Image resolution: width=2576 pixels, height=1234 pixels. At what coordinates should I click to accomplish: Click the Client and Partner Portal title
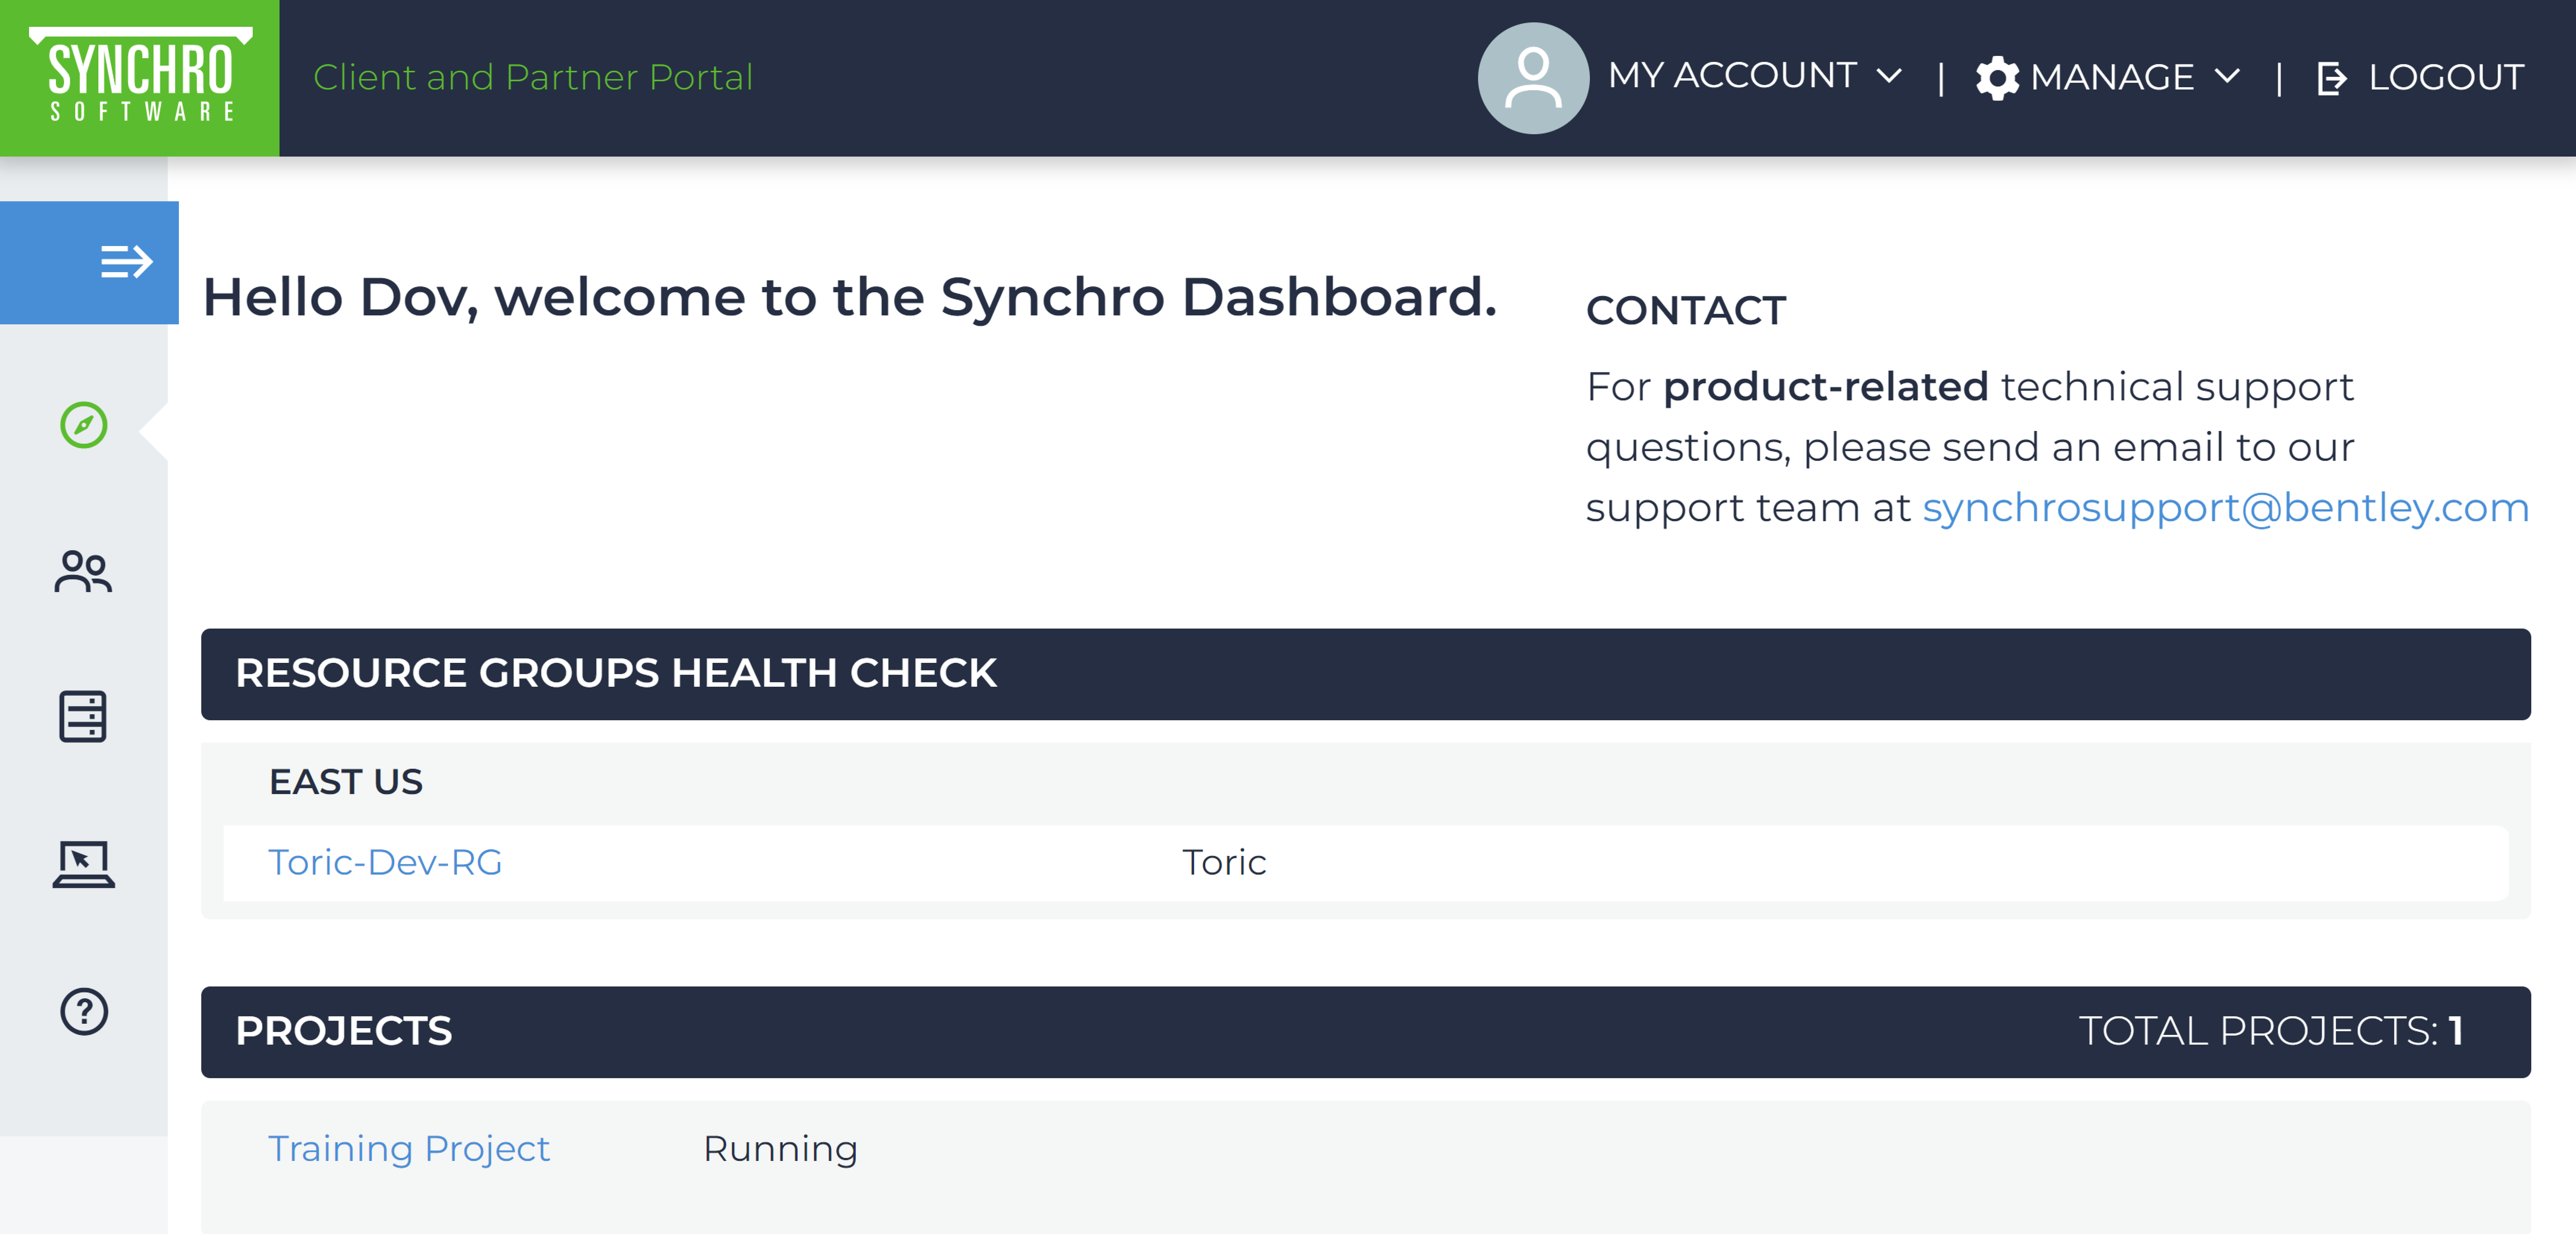pyautogui.click(x=533, y=77)
